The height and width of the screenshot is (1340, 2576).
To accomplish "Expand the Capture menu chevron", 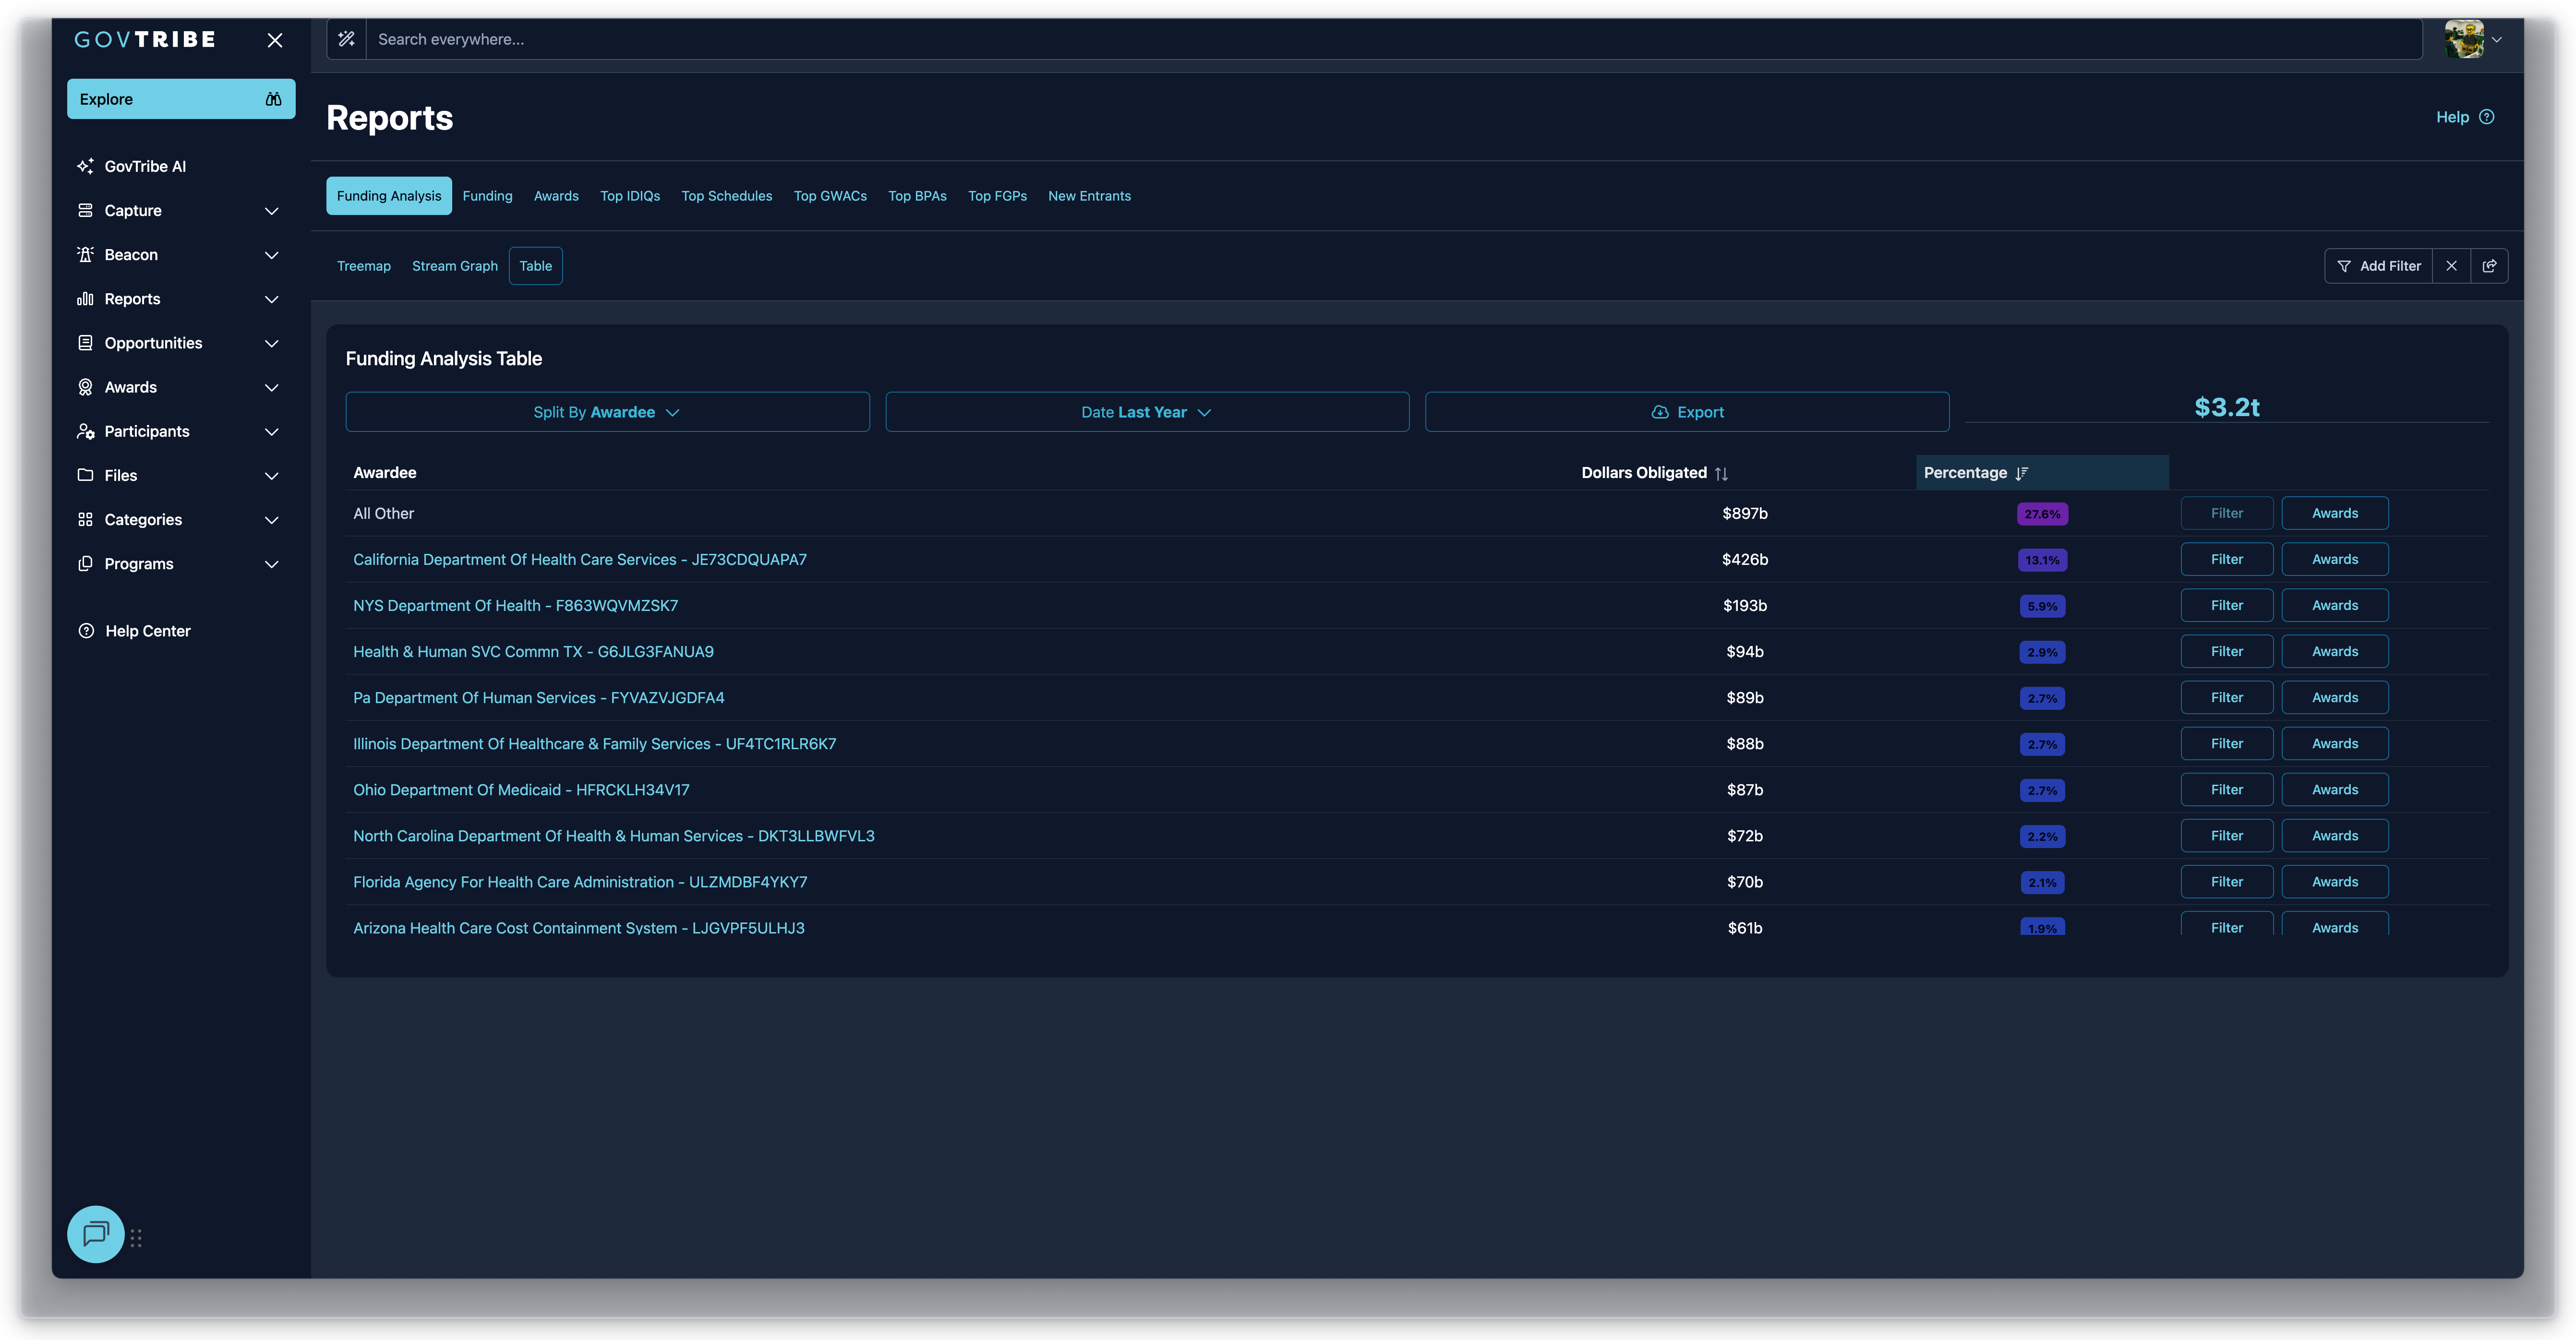I will point(271,211).
